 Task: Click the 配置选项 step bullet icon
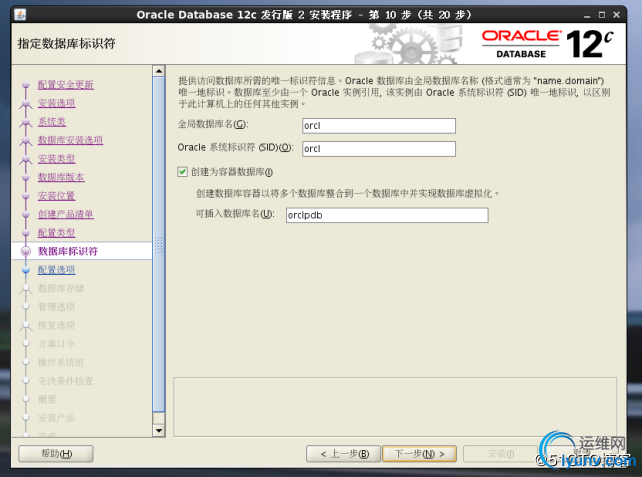(x=26, y=270)
